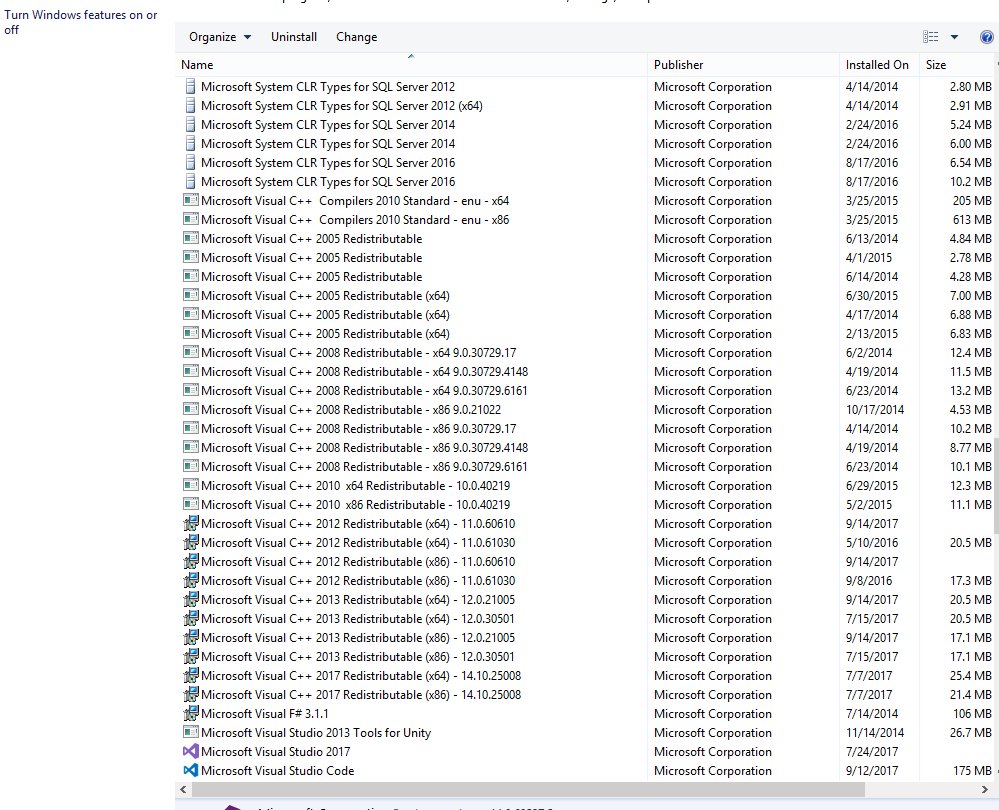999x810 pixels.
Task: Click icon of Visual C++ 2010 x64 Redistributable
Action: point(190,485)
